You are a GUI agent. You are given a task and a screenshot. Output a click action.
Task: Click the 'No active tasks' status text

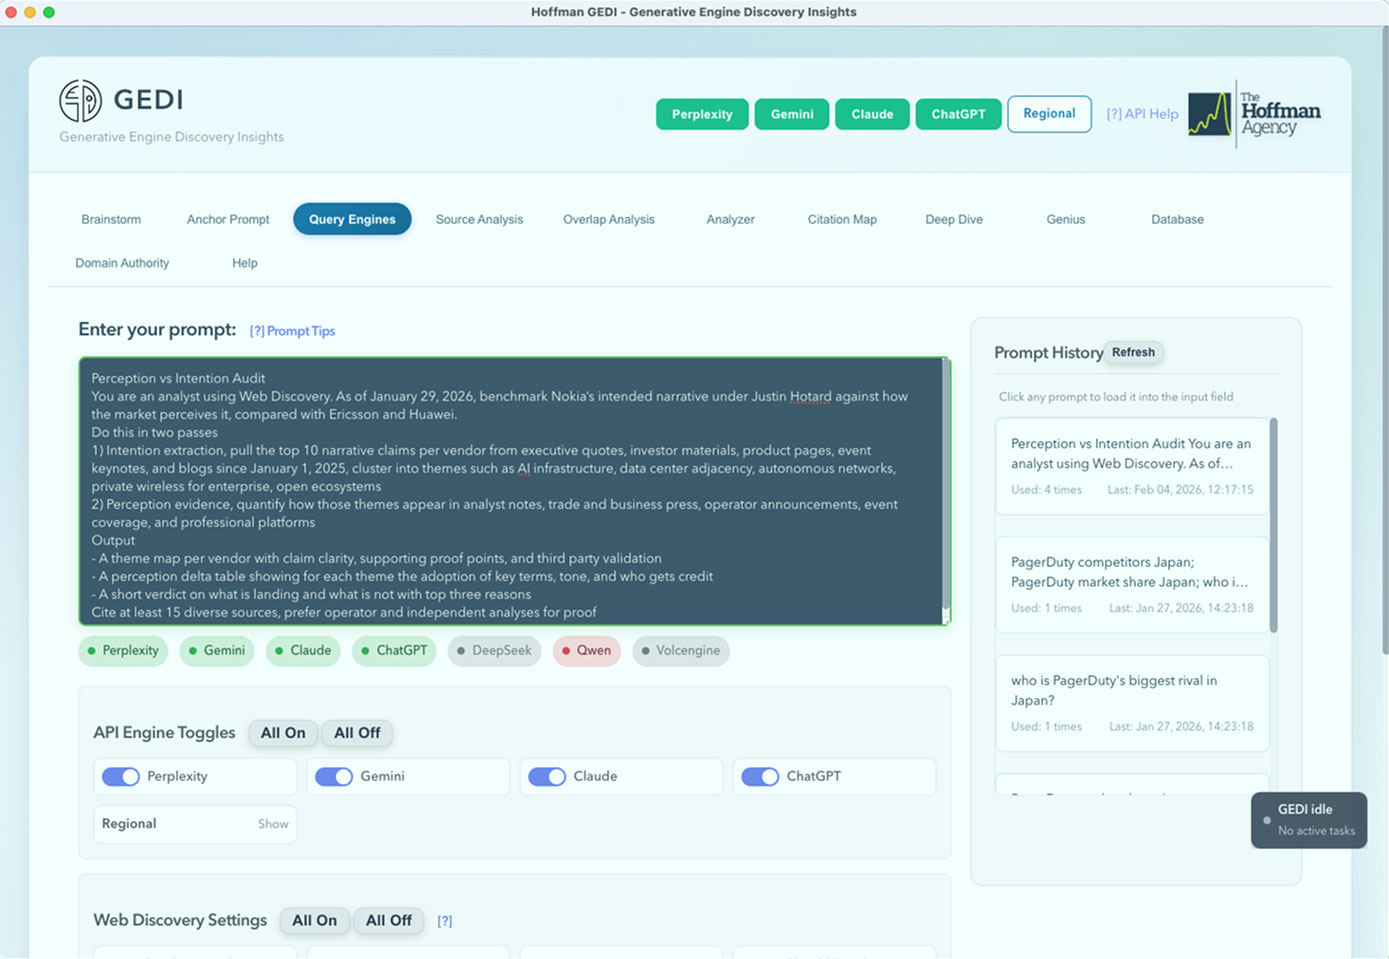(1316, 831)
